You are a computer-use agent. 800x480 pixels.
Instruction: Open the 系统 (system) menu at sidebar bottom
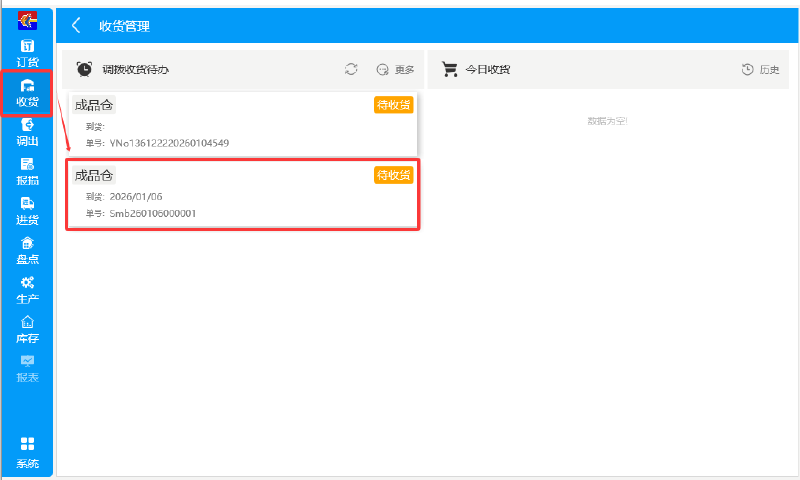coord(27,452)
